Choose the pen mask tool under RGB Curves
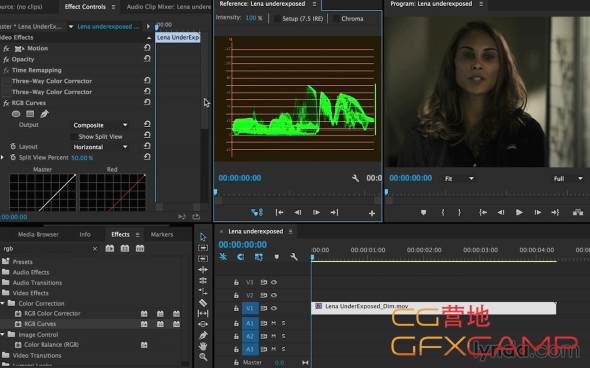 coord(44,113)
